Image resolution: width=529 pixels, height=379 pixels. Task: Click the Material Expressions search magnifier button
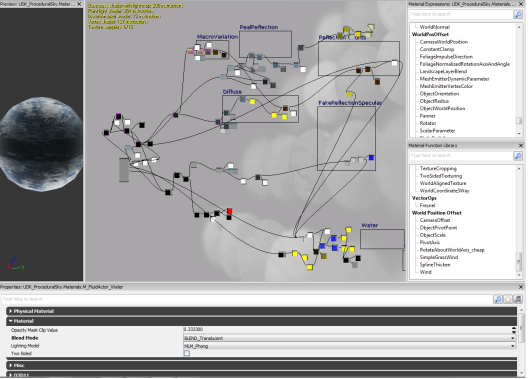coord(518,14)
